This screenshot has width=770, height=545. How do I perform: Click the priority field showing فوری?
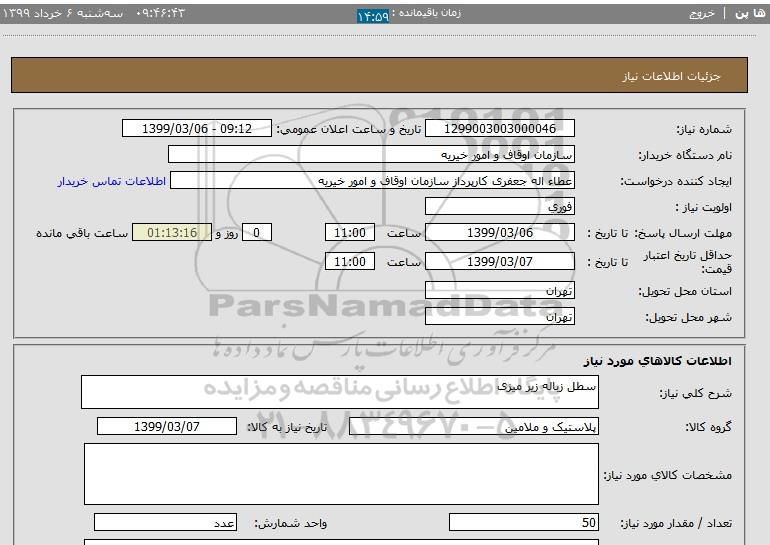point(500,207)
